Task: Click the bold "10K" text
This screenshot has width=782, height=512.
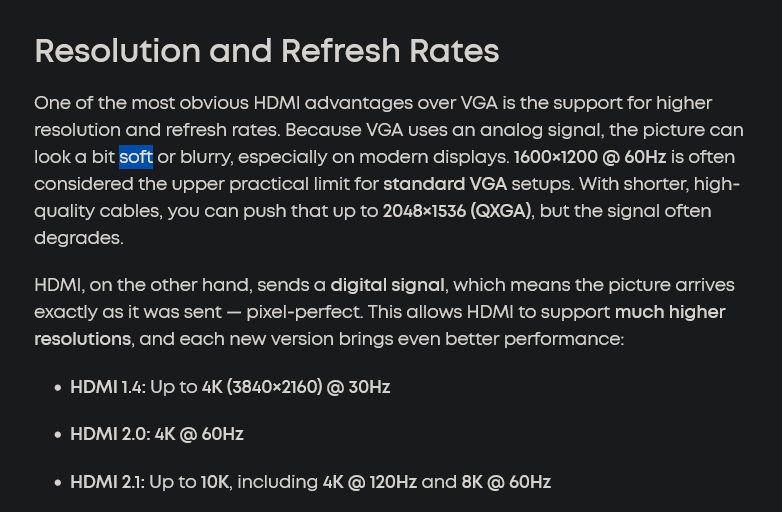Action: pyautogui.click(x=215, y=482)
